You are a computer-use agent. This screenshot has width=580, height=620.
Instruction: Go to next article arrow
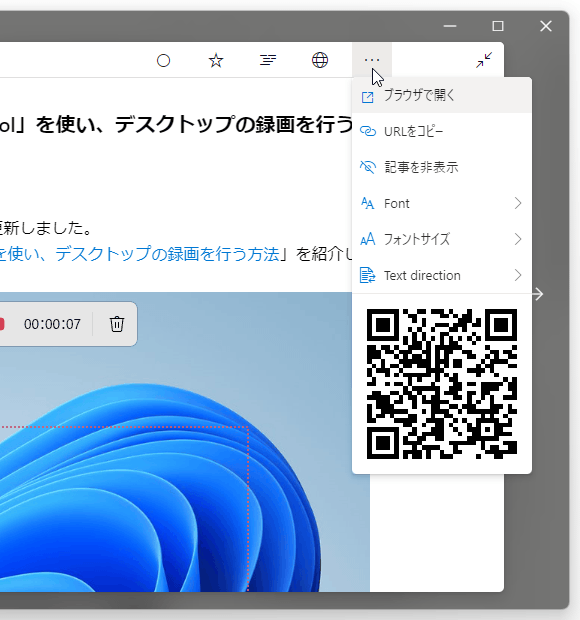(538, 294)
